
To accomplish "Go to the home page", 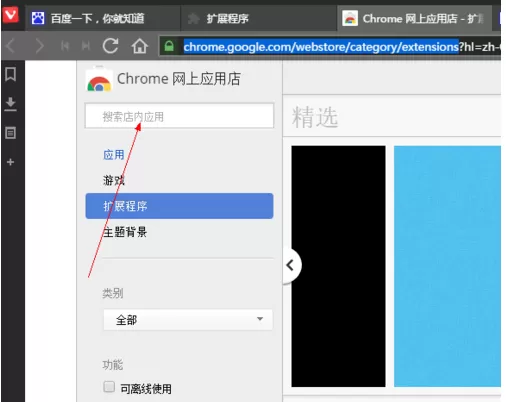I will (139, 46).
